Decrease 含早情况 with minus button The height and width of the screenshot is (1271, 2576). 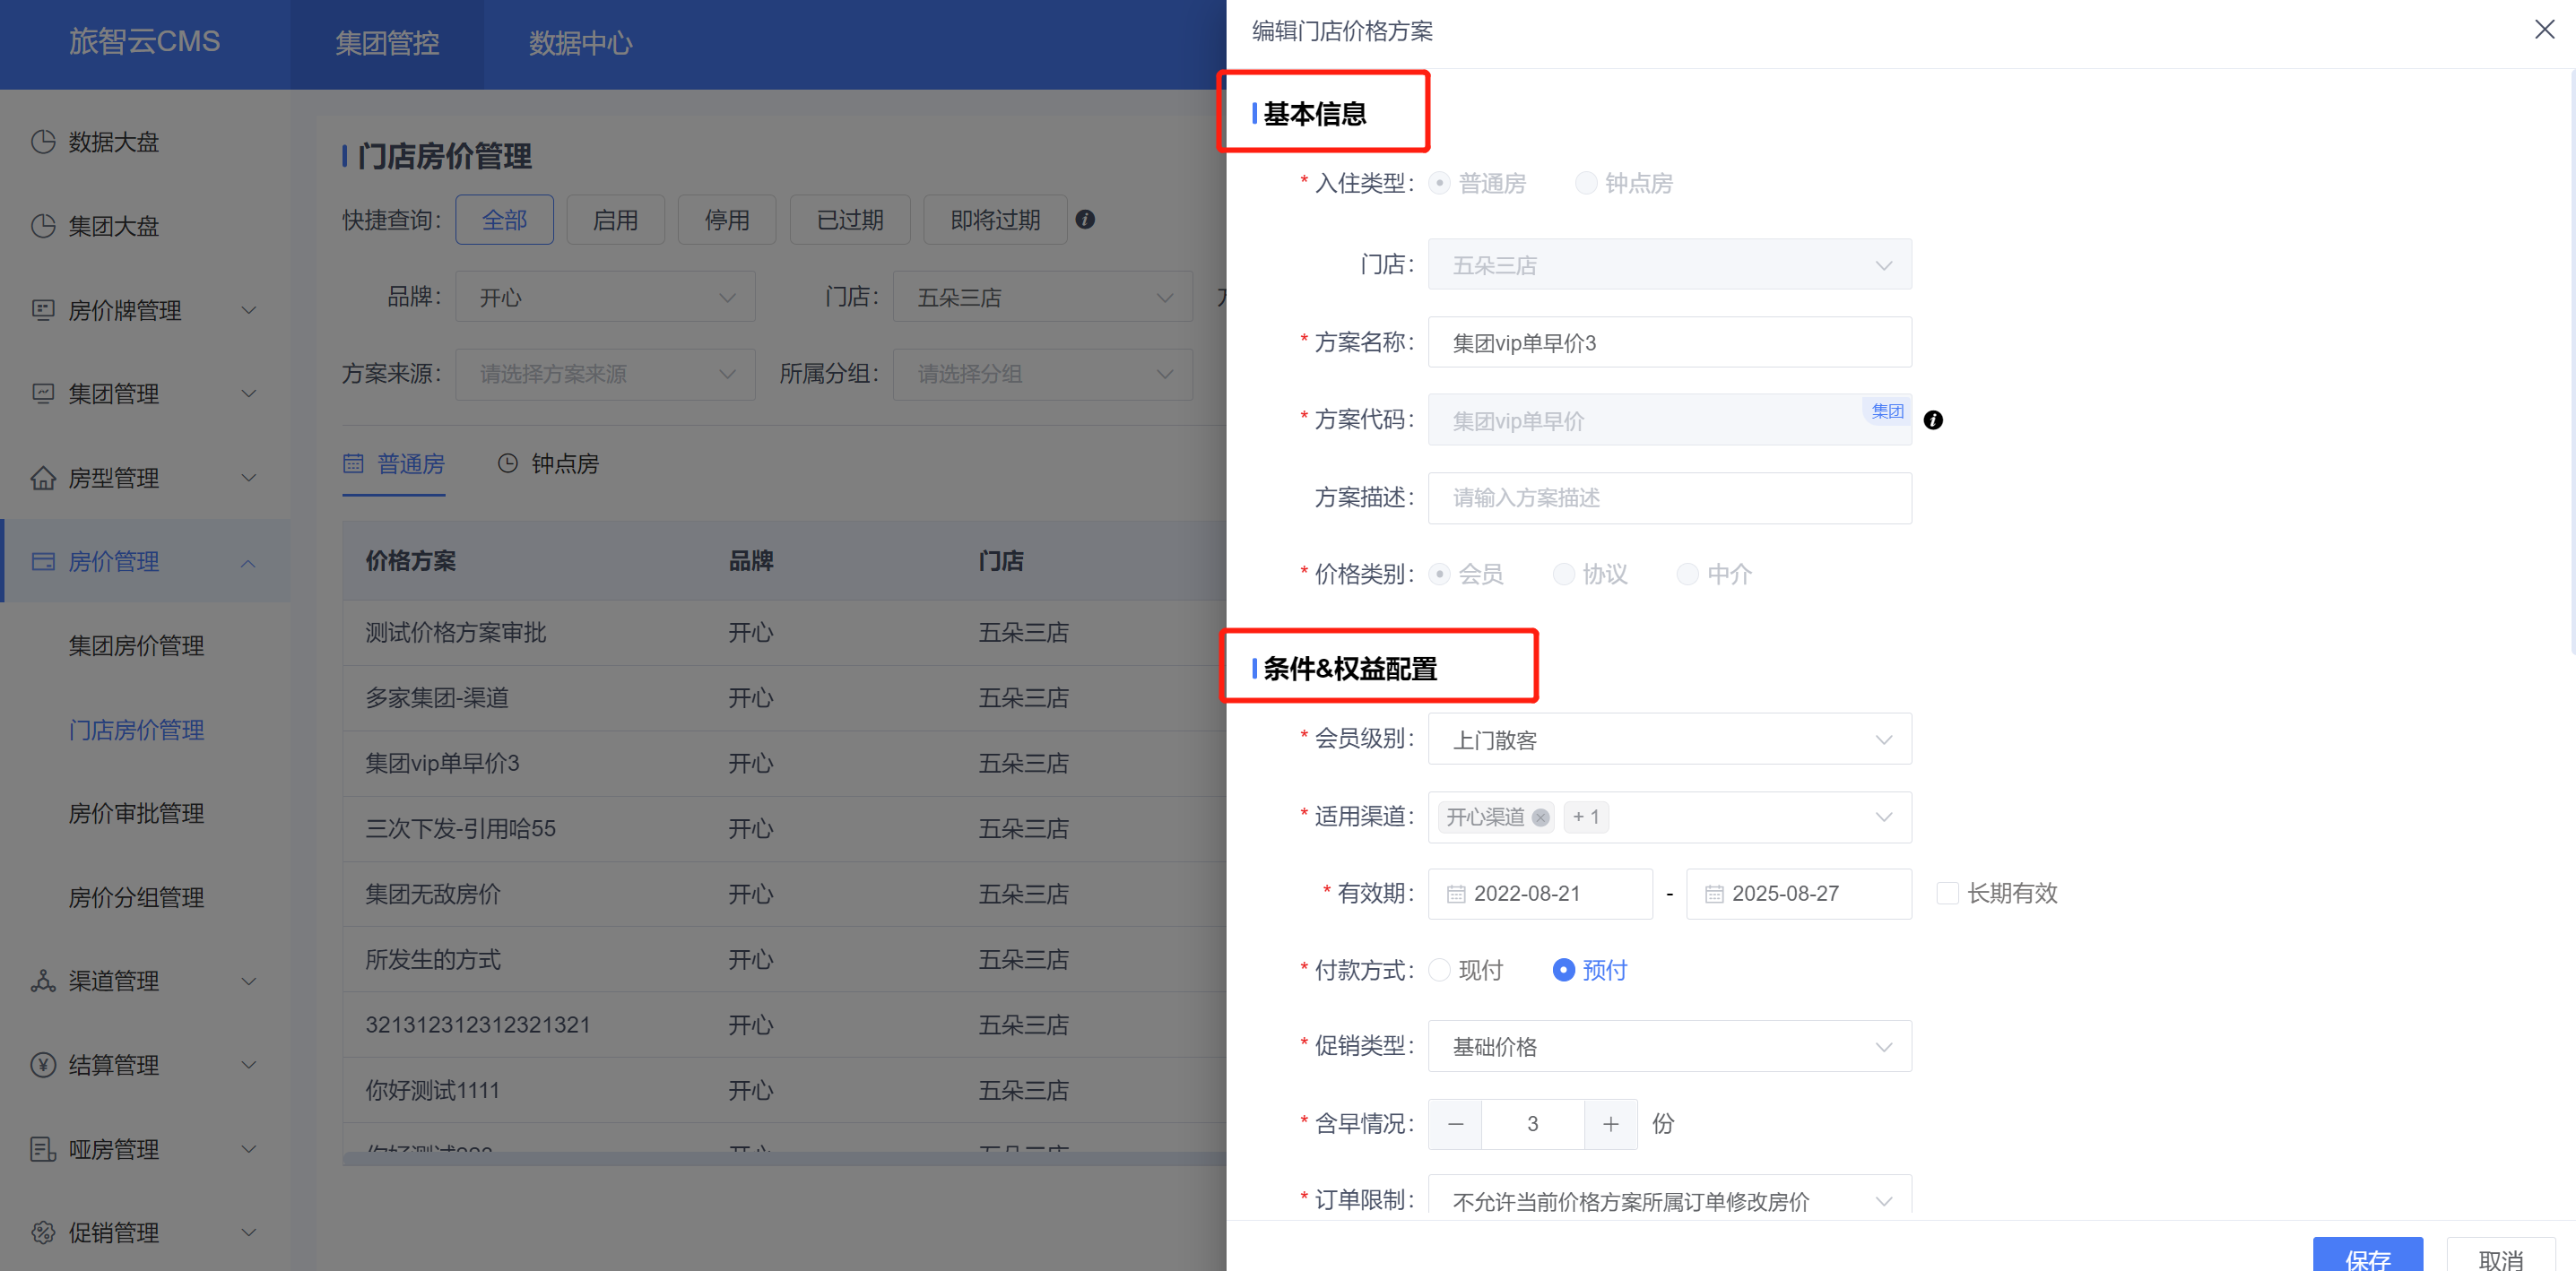point(1455,1124)
